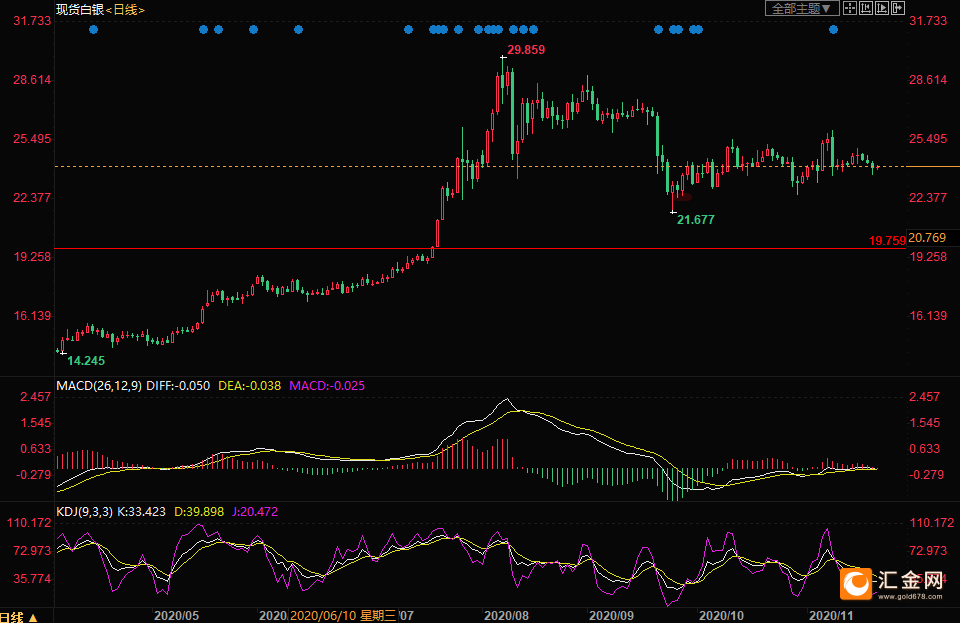Click the DEA:-0.038 value

pyautogui.click(x=250, y=386)
